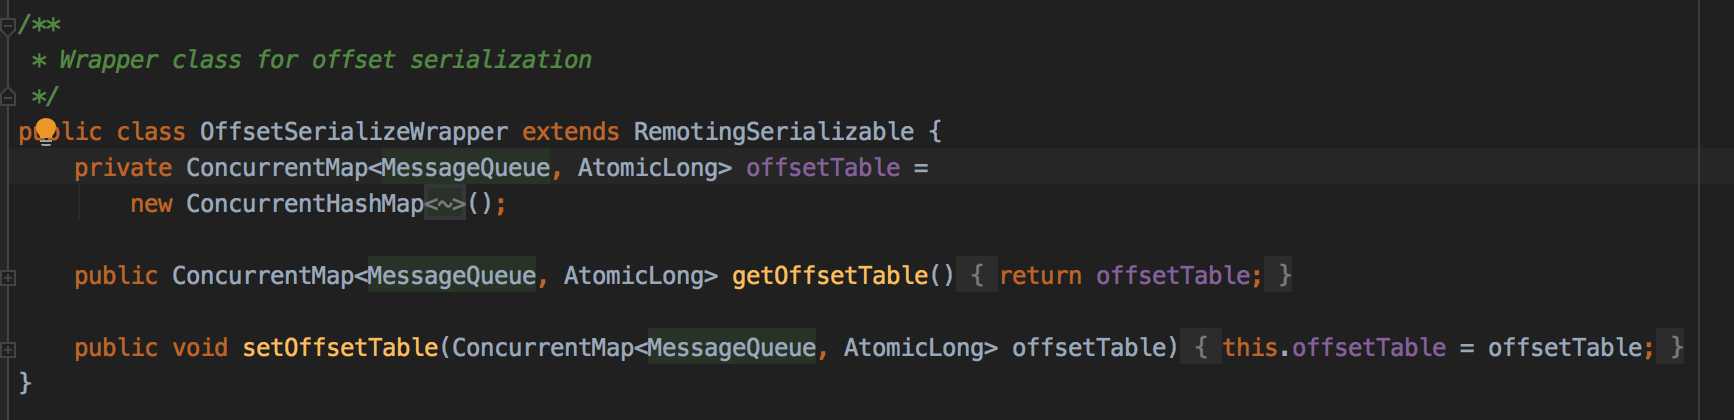Click the setOffsetTable method name
This screenshot has height=420, width=1734.
(x=340, y=348)
